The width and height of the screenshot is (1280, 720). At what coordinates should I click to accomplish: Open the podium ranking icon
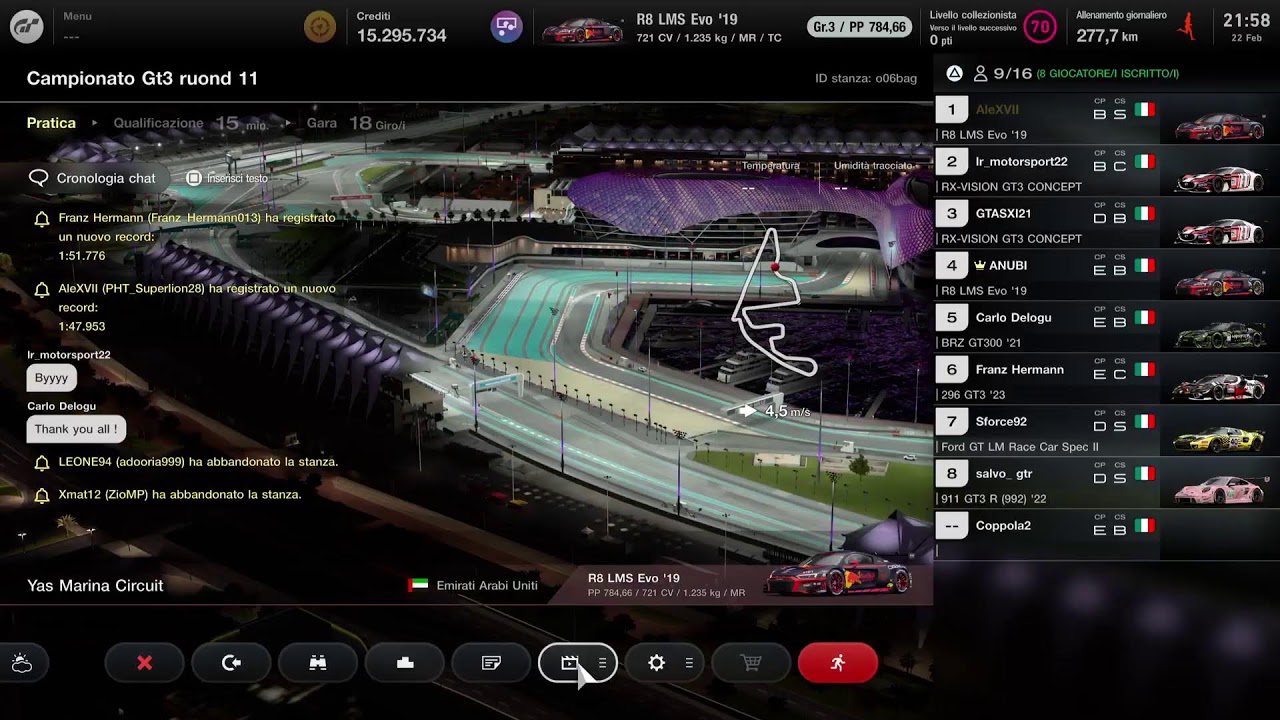(405, 663)
